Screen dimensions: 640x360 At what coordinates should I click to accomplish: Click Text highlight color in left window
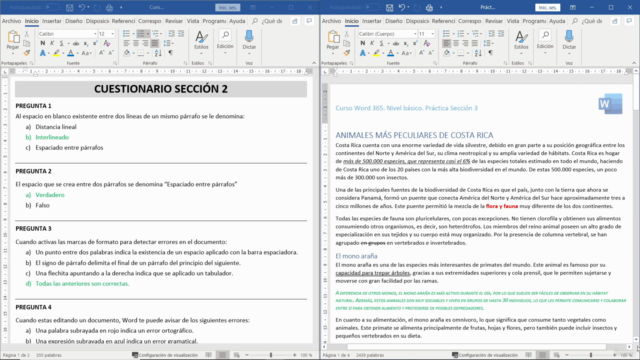pos(56,53)
